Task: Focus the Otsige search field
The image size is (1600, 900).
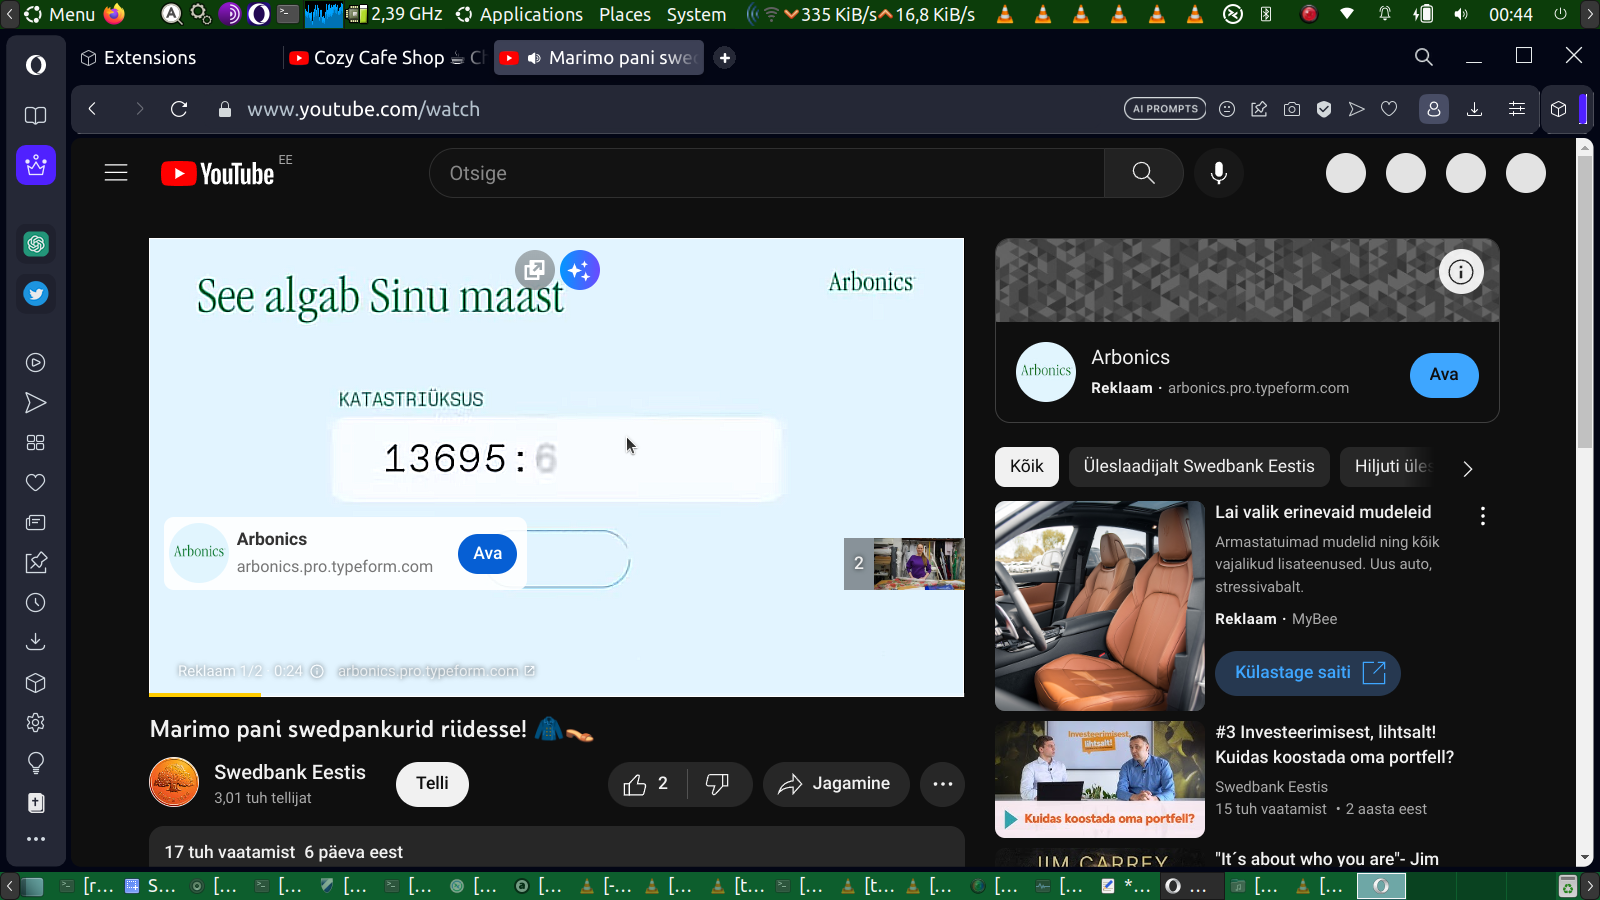Action: [767, 173]
